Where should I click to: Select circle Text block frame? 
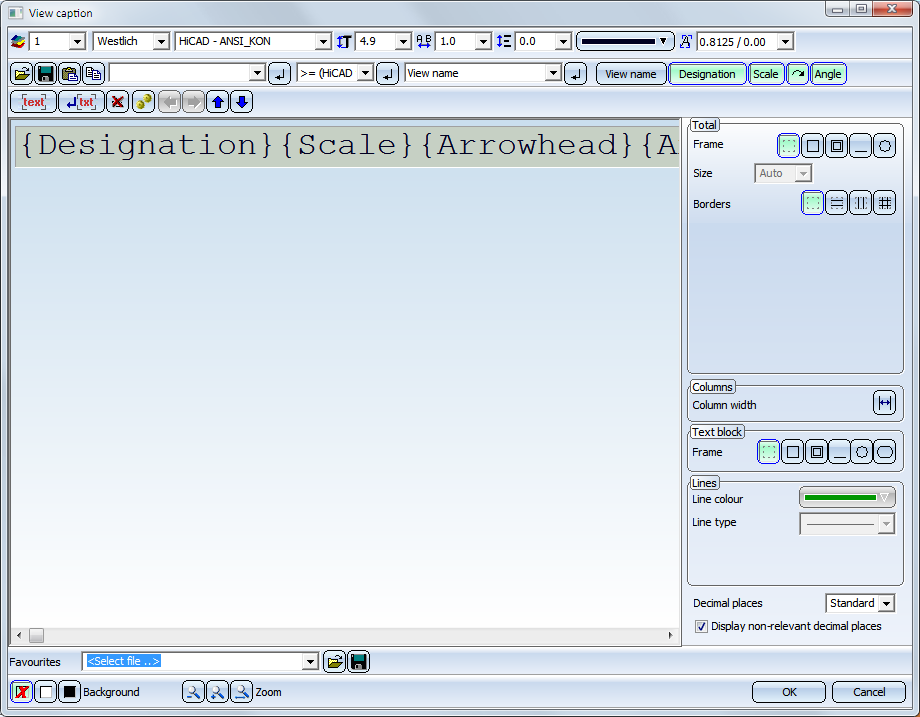point(862,452)
